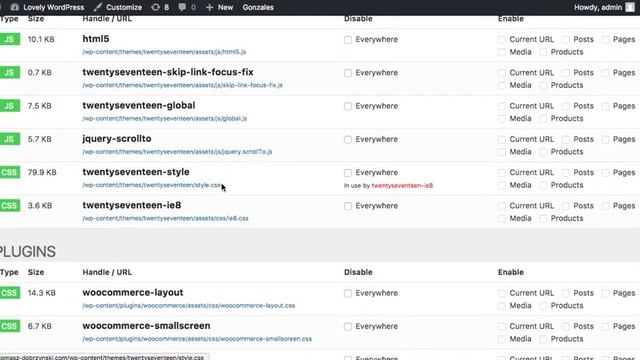Open skip-link-focus-fix.js URL link

pos(182,85)
